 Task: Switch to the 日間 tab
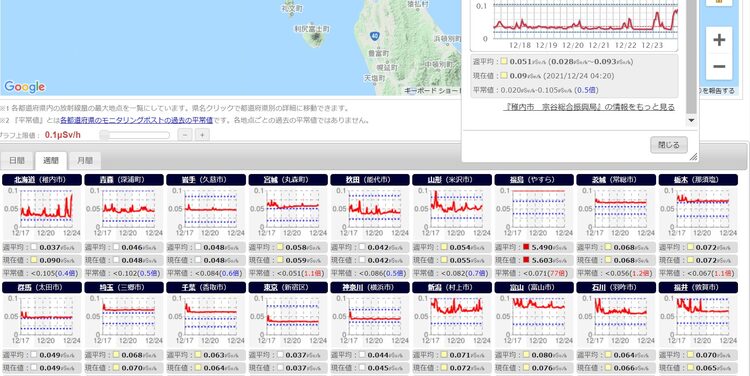point(17,161)
